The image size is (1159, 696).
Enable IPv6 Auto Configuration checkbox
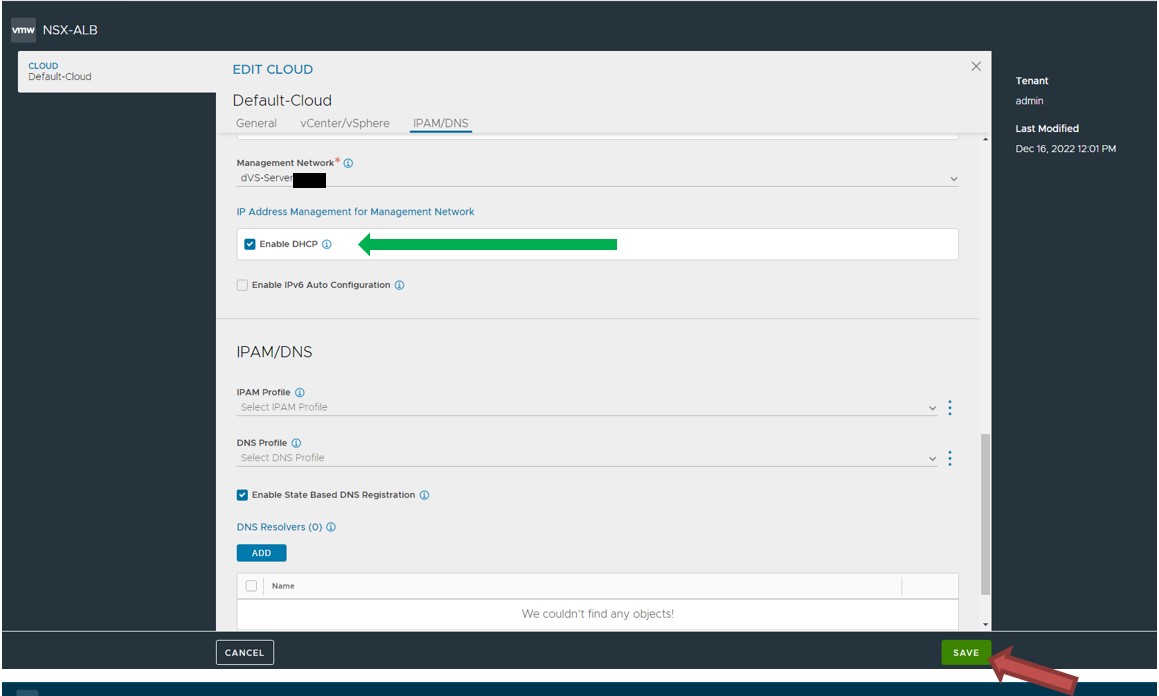tap(242, 285)
